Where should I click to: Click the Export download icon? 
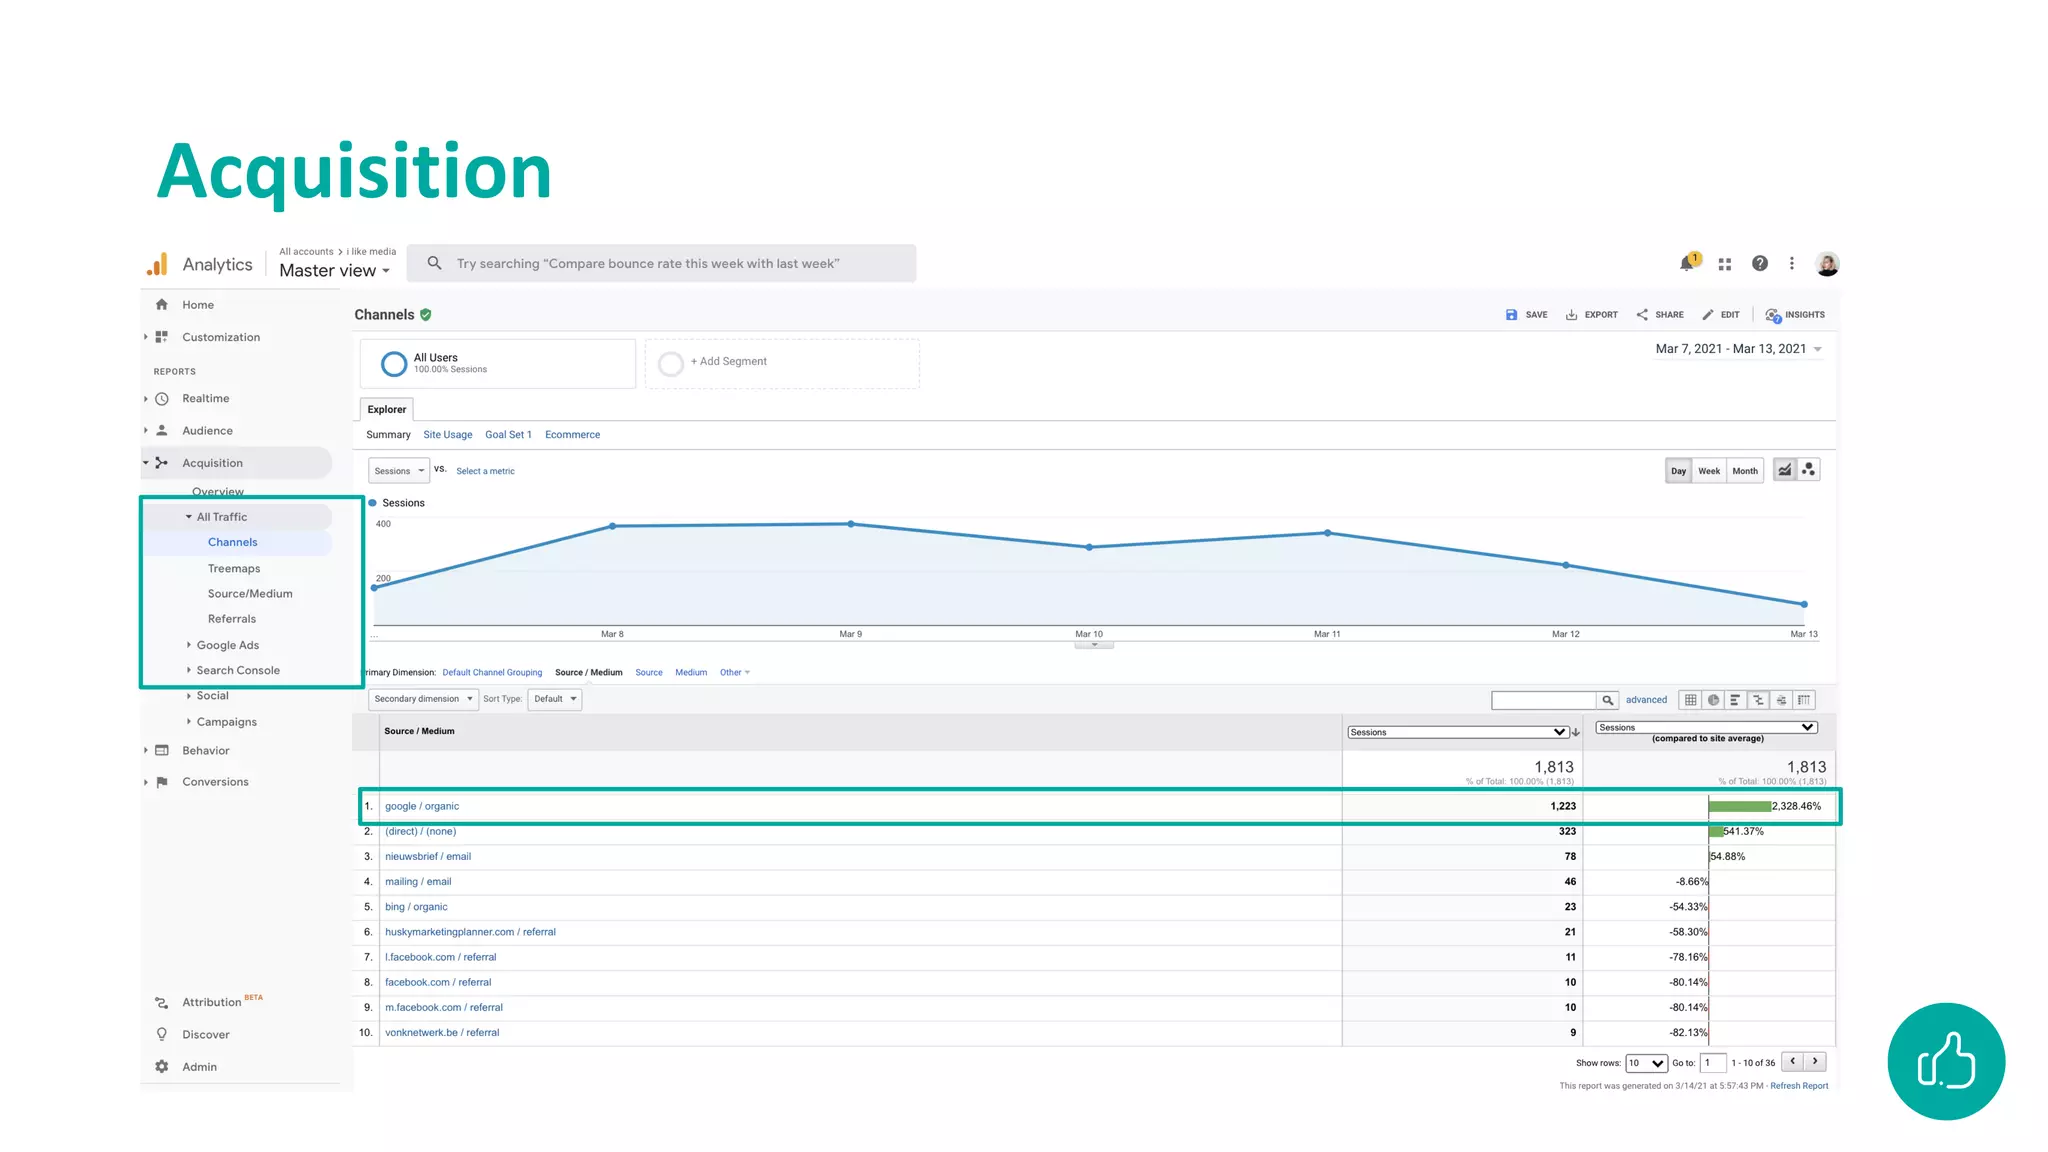coord(1571,315)
